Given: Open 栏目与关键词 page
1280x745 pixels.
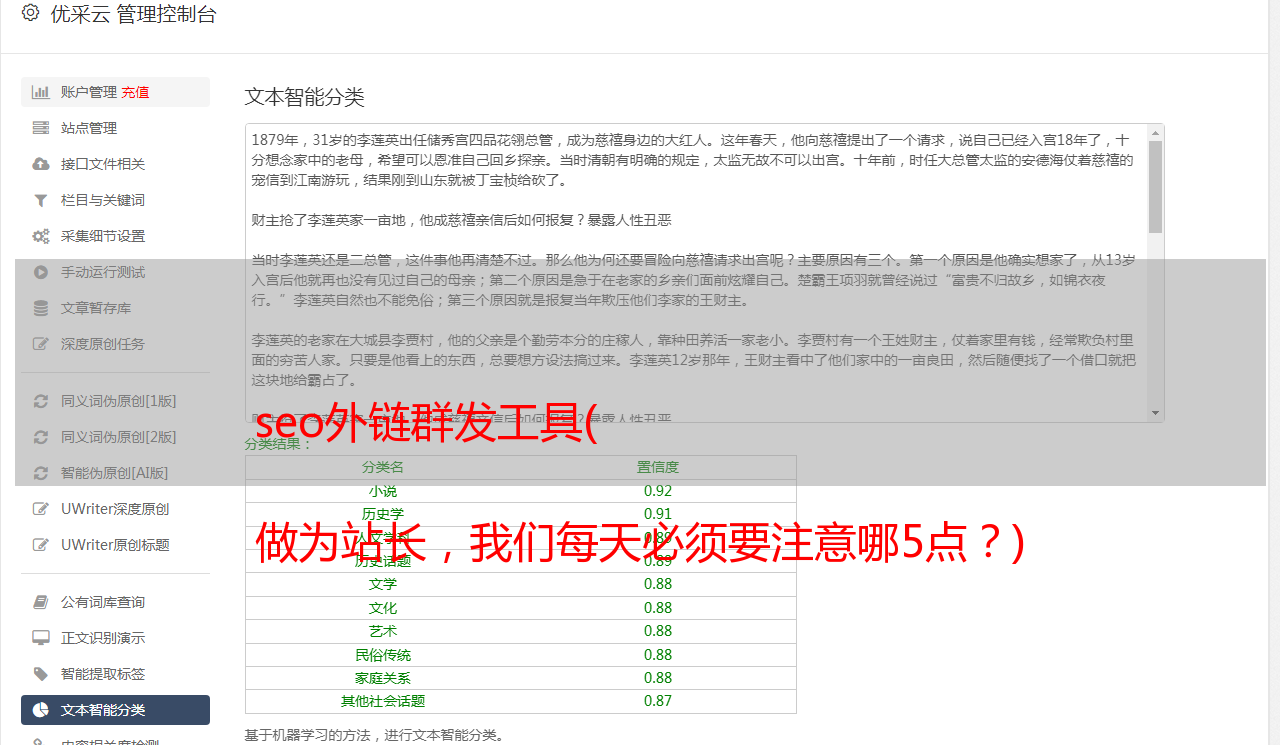Looking at the screenshot, I should [x=116, y=200].
